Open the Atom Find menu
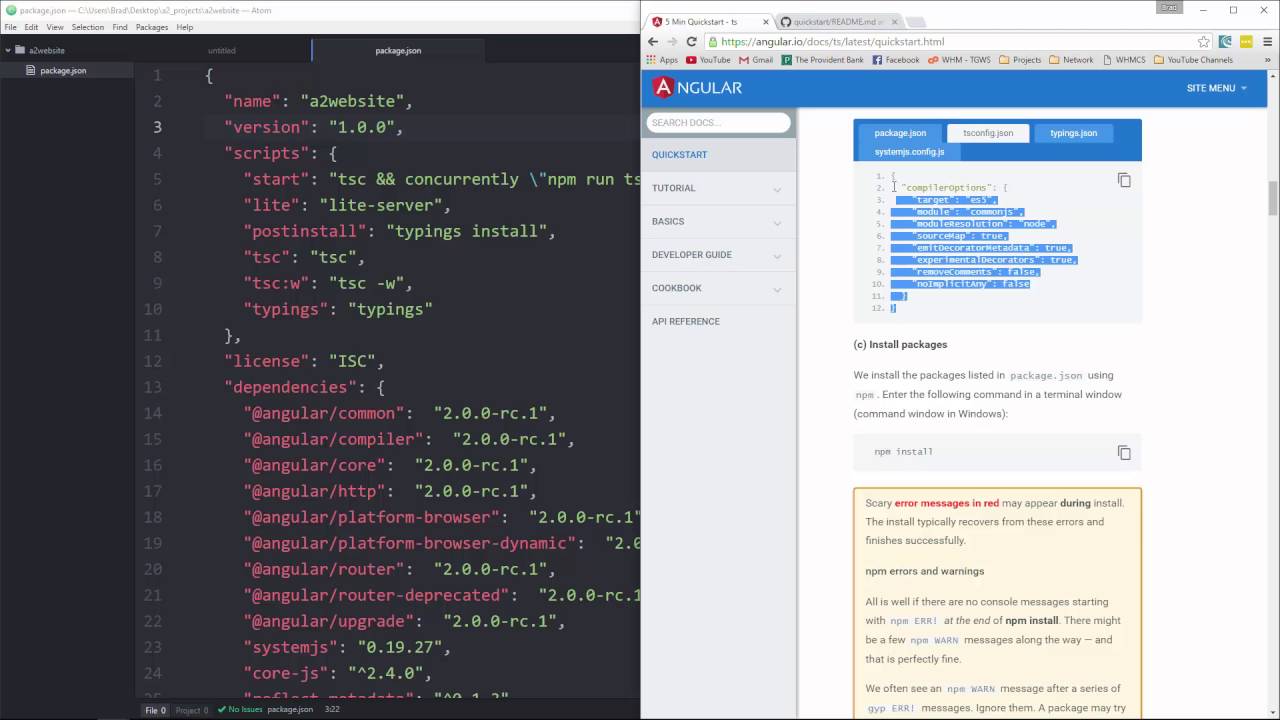1280x720 pixels. tap(120, 27)
